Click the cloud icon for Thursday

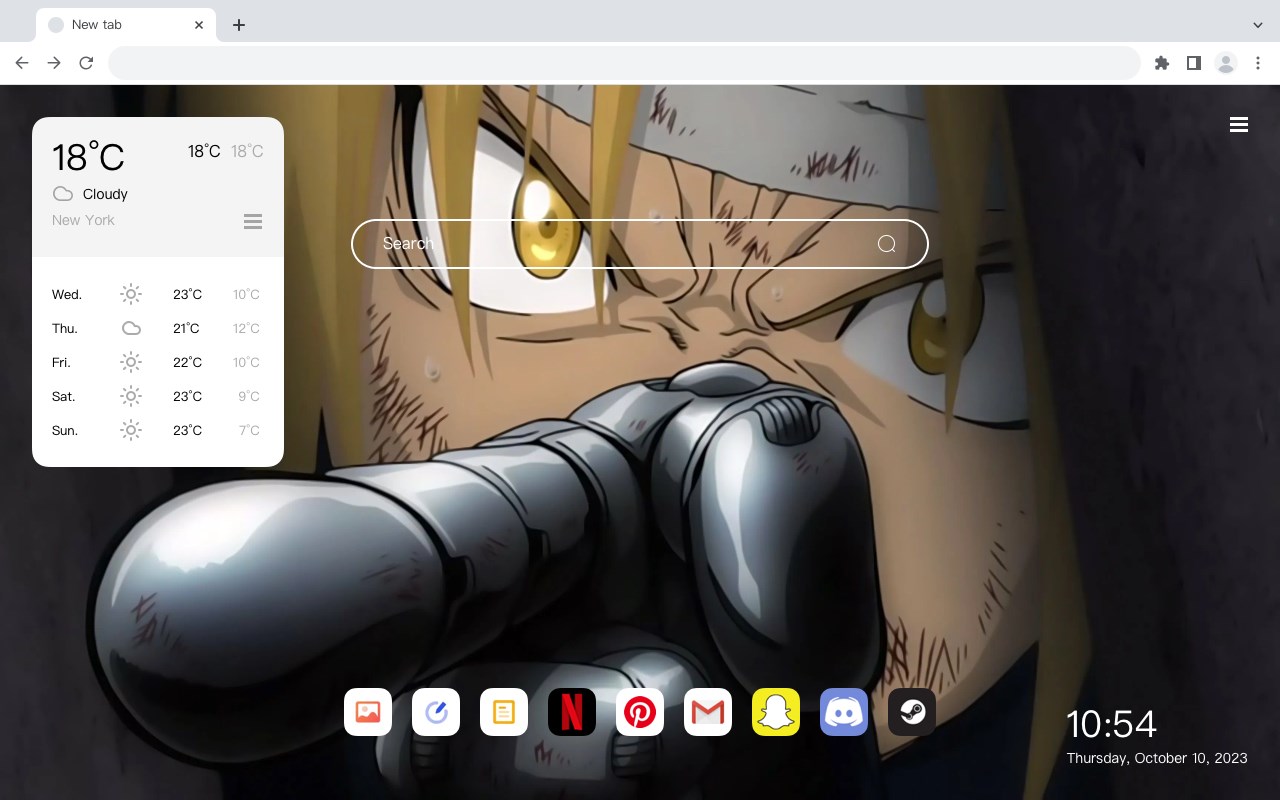131,328
